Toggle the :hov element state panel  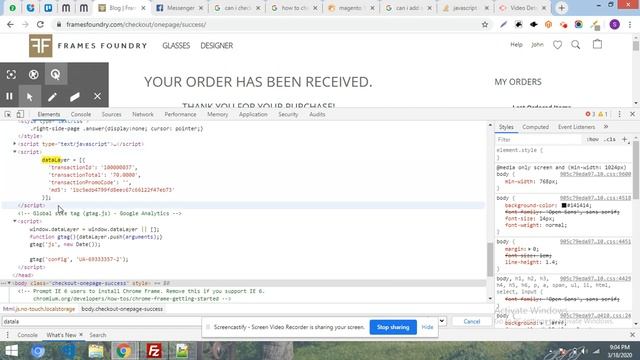(x=593, y=139)
